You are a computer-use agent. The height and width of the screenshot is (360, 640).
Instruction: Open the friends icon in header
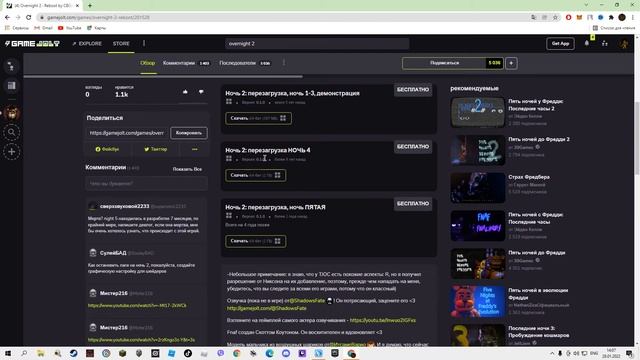pyautogui.click(x=604, y=43)
